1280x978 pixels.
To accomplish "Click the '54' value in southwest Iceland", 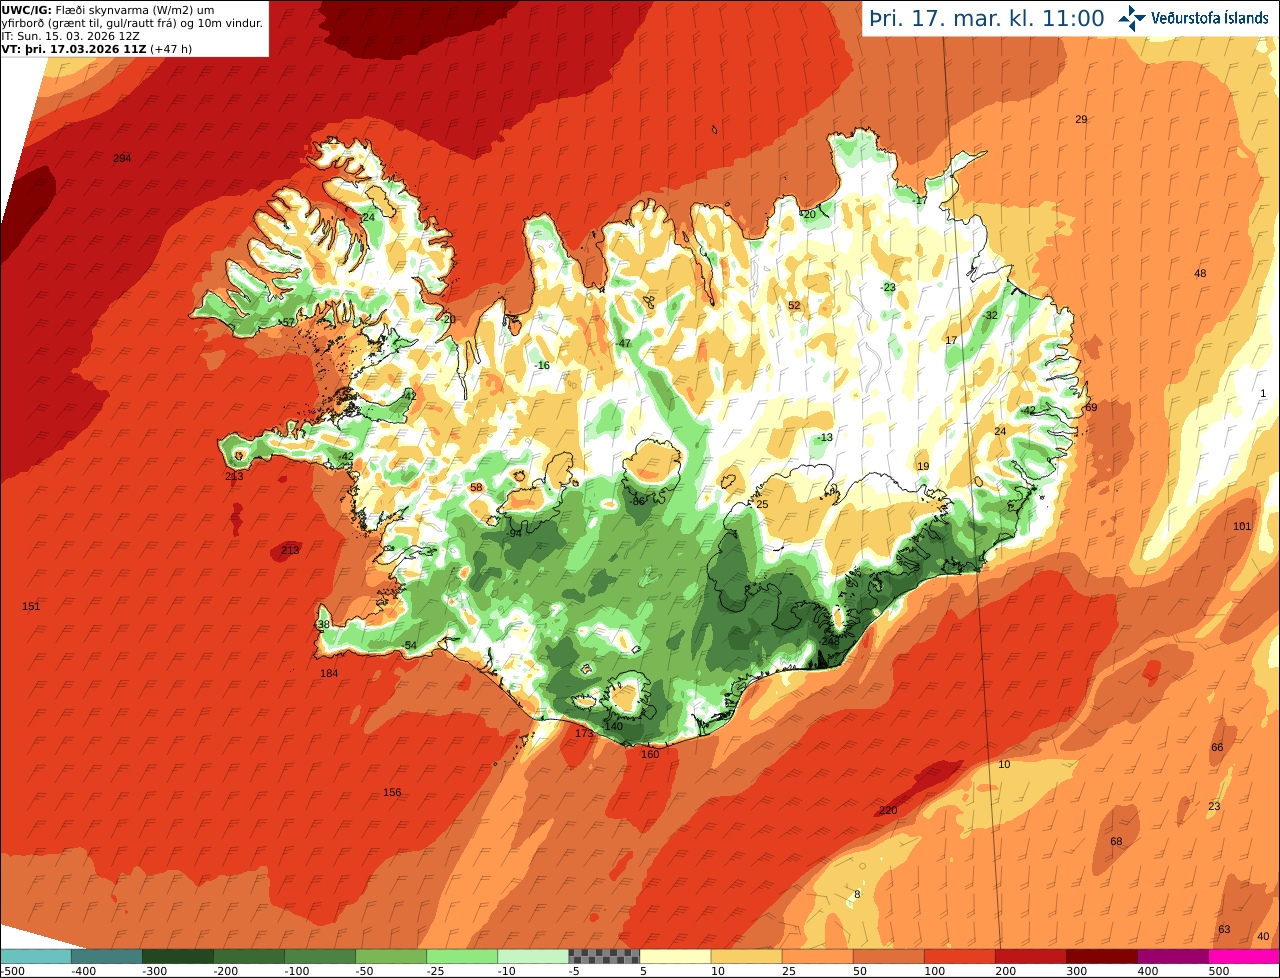I will 411,646.
